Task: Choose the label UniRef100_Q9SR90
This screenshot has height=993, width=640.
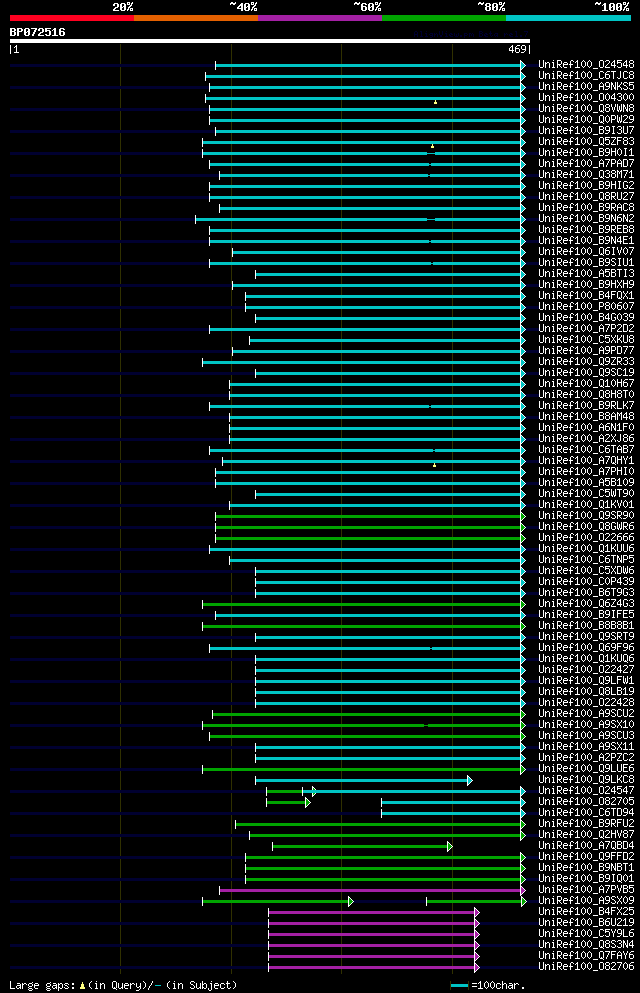Action: 586,515
